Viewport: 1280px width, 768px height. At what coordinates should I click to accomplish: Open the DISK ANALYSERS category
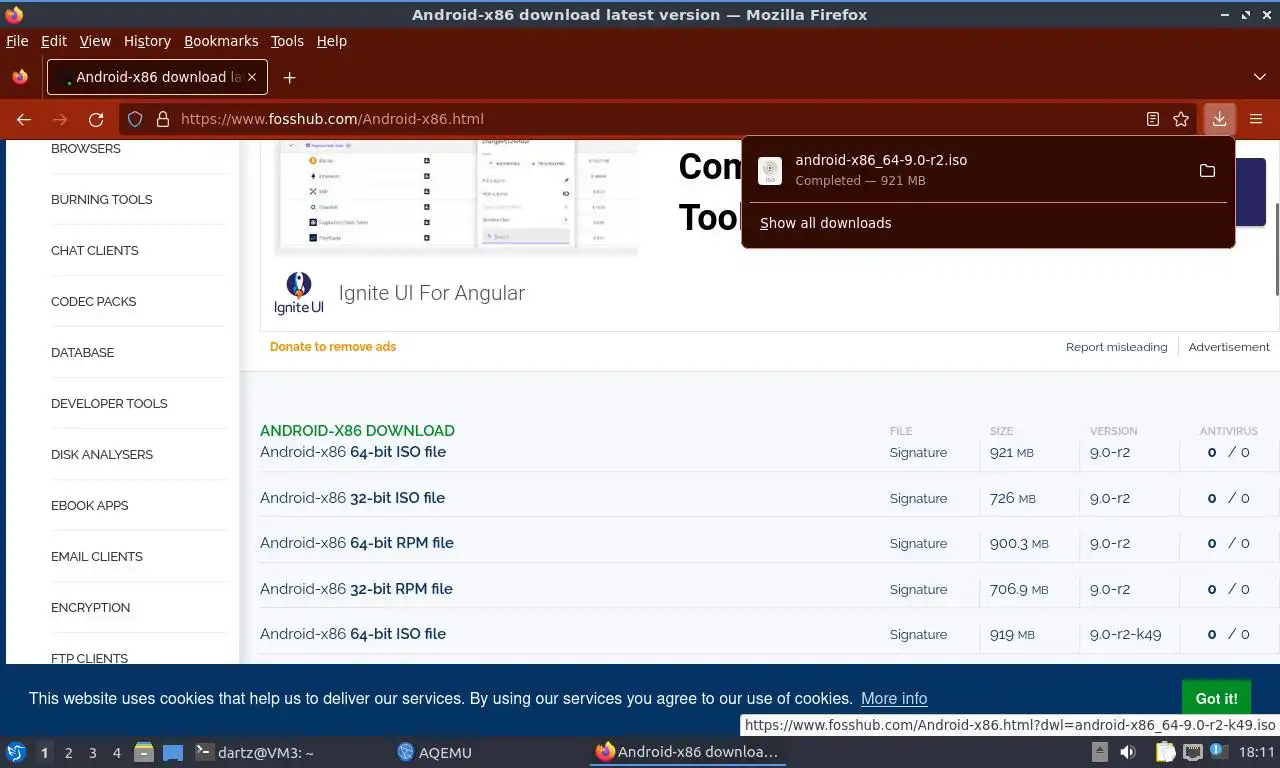102,455
